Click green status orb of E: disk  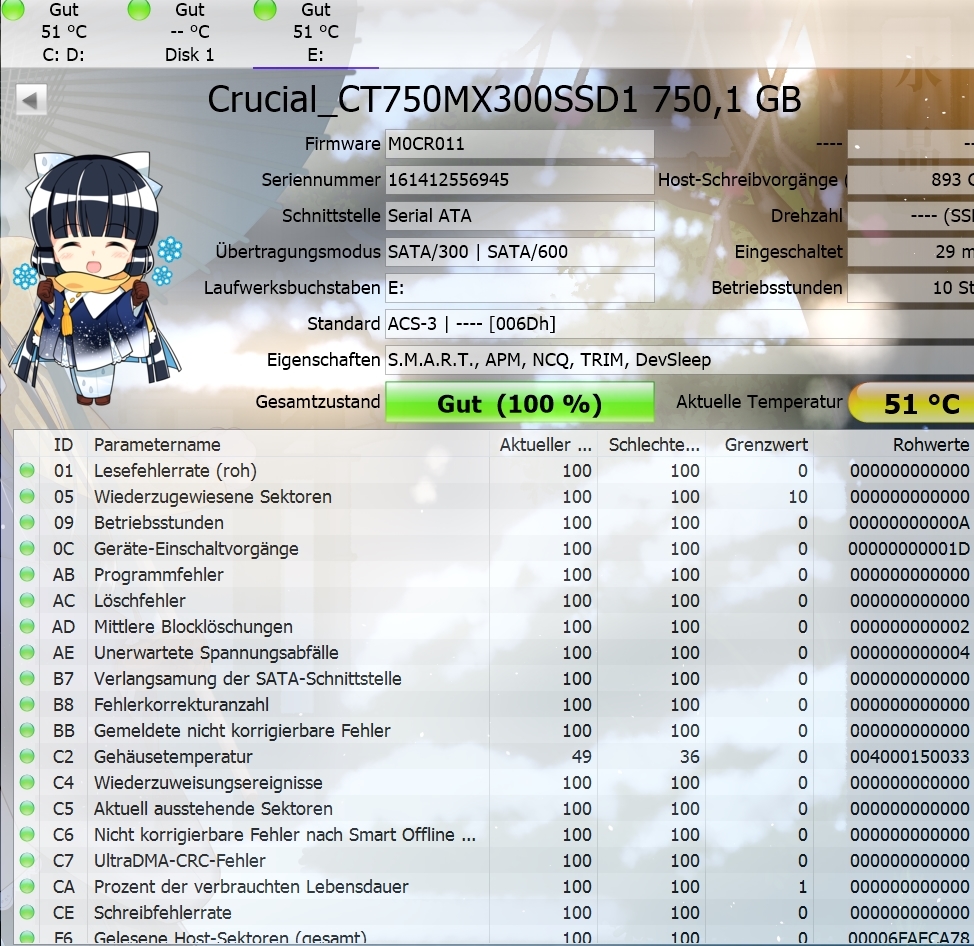pos(265,9)
